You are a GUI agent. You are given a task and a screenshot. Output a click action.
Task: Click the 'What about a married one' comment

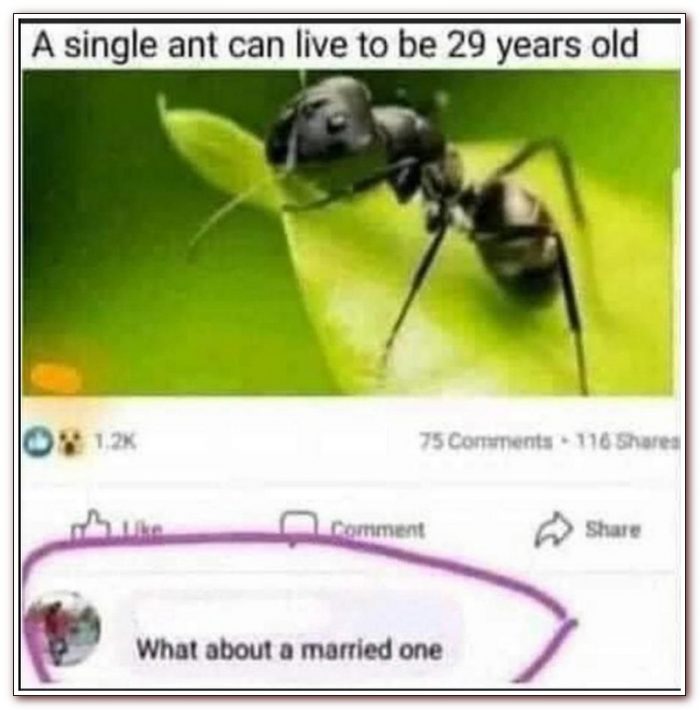click(x=289, y=650)
